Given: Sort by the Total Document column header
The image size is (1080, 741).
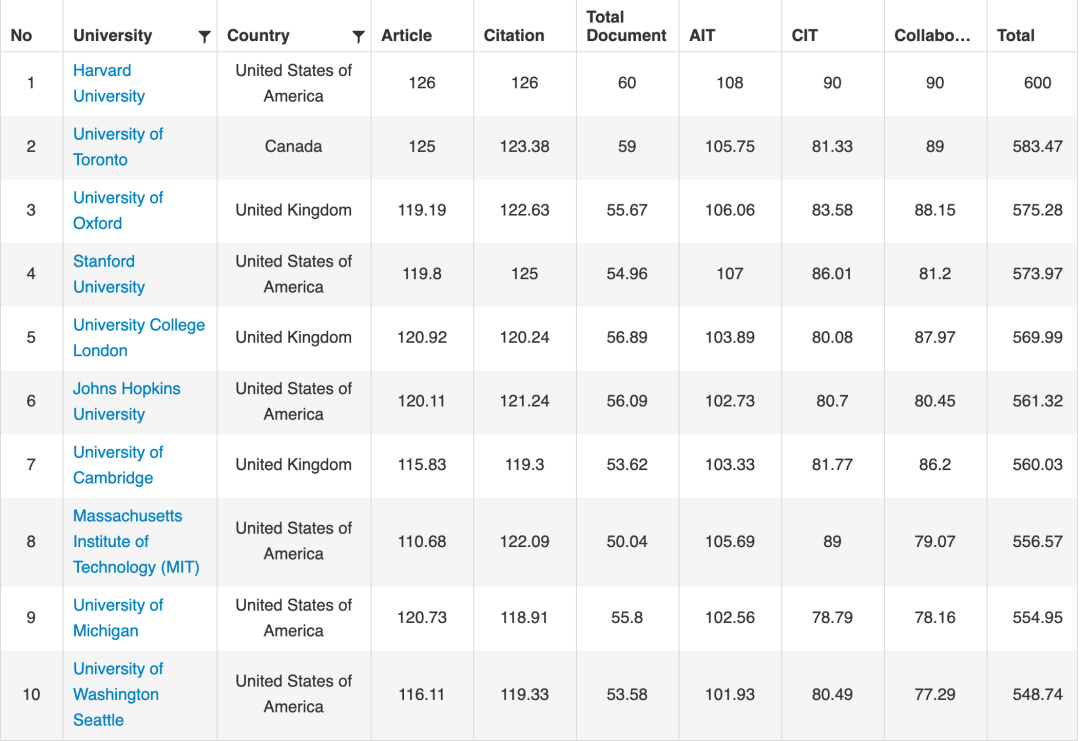Looking at the screenshot, I should tap(626, 26).
